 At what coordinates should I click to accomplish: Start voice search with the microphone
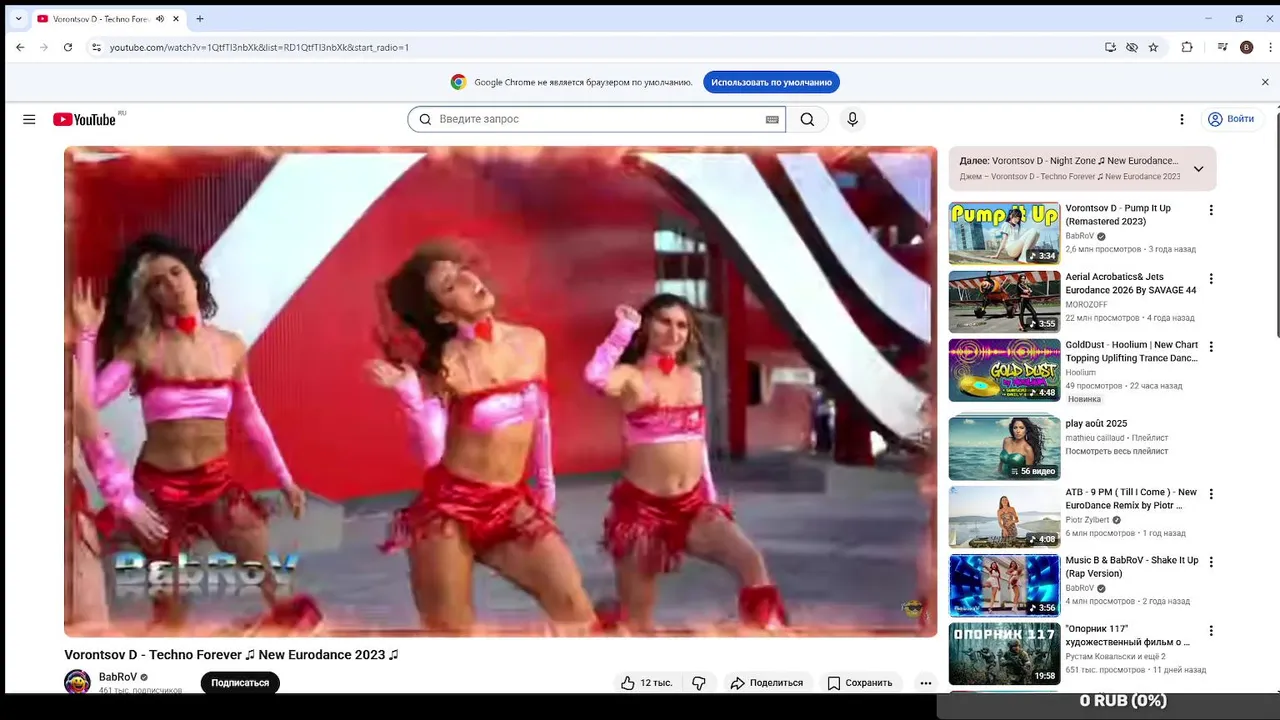click(x=852, y=119)
